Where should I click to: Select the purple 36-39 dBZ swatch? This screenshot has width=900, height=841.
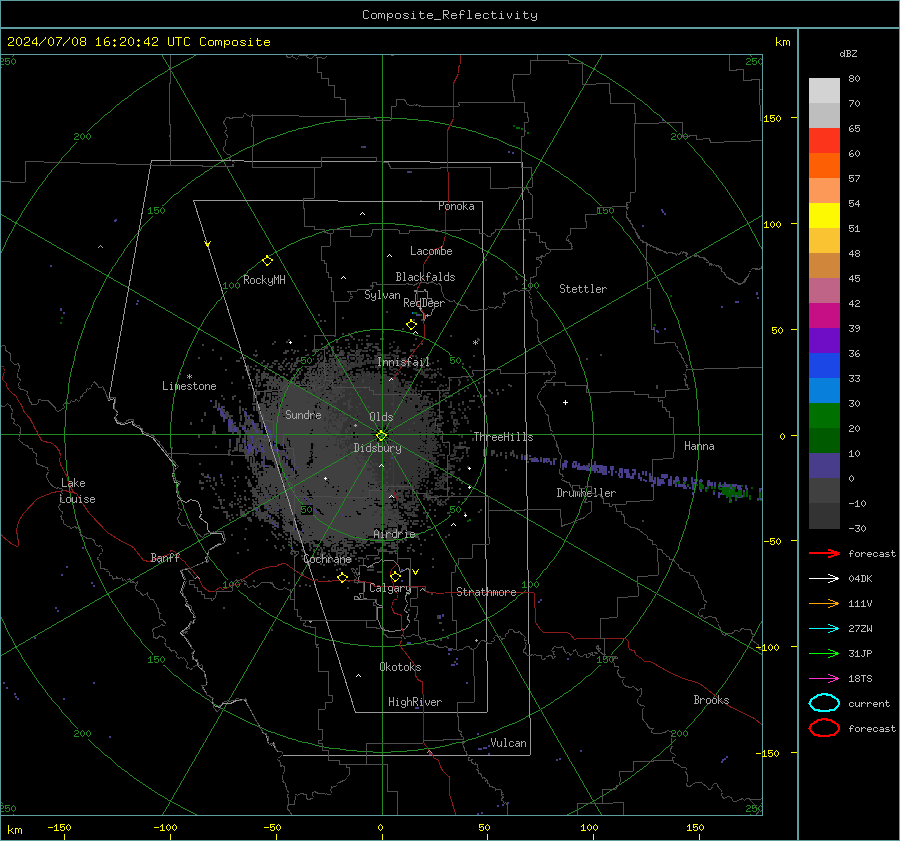[824, 341]
